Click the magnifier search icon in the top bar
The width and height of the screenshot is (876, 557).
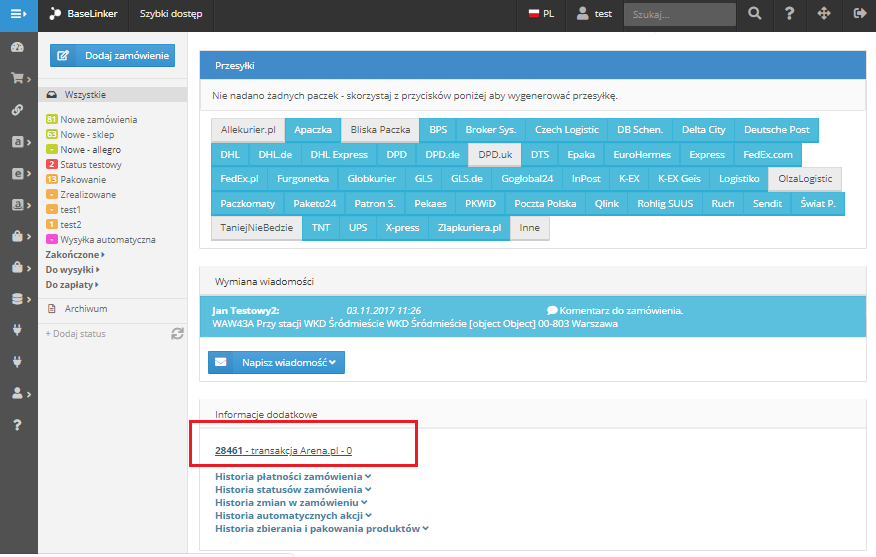tap(755, 14)
